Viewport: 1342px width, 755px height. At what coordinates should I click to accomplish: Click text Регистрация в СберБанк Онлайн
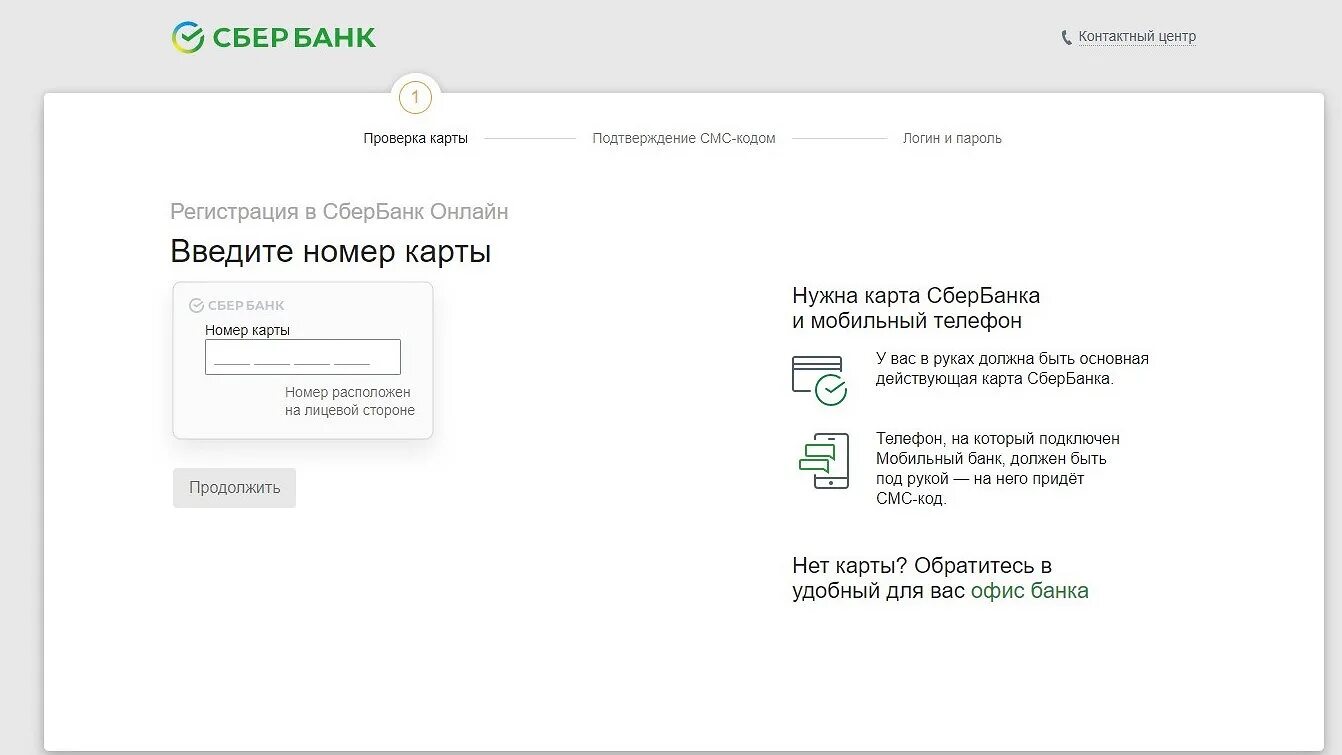339,212
